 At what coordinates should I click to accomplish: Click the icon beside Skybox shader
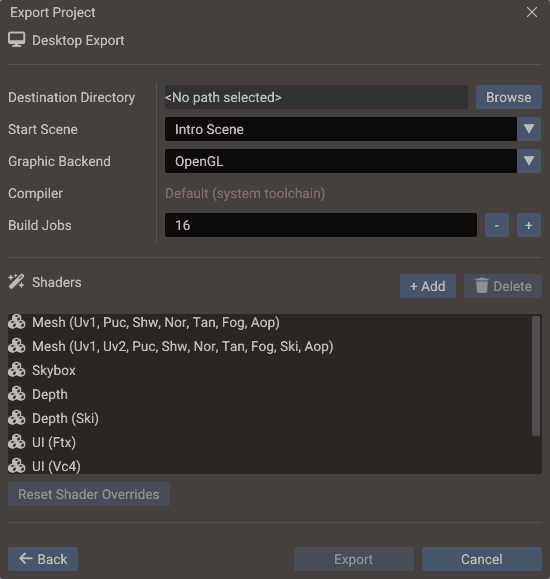pyautogui.click(x=17, y=370)
